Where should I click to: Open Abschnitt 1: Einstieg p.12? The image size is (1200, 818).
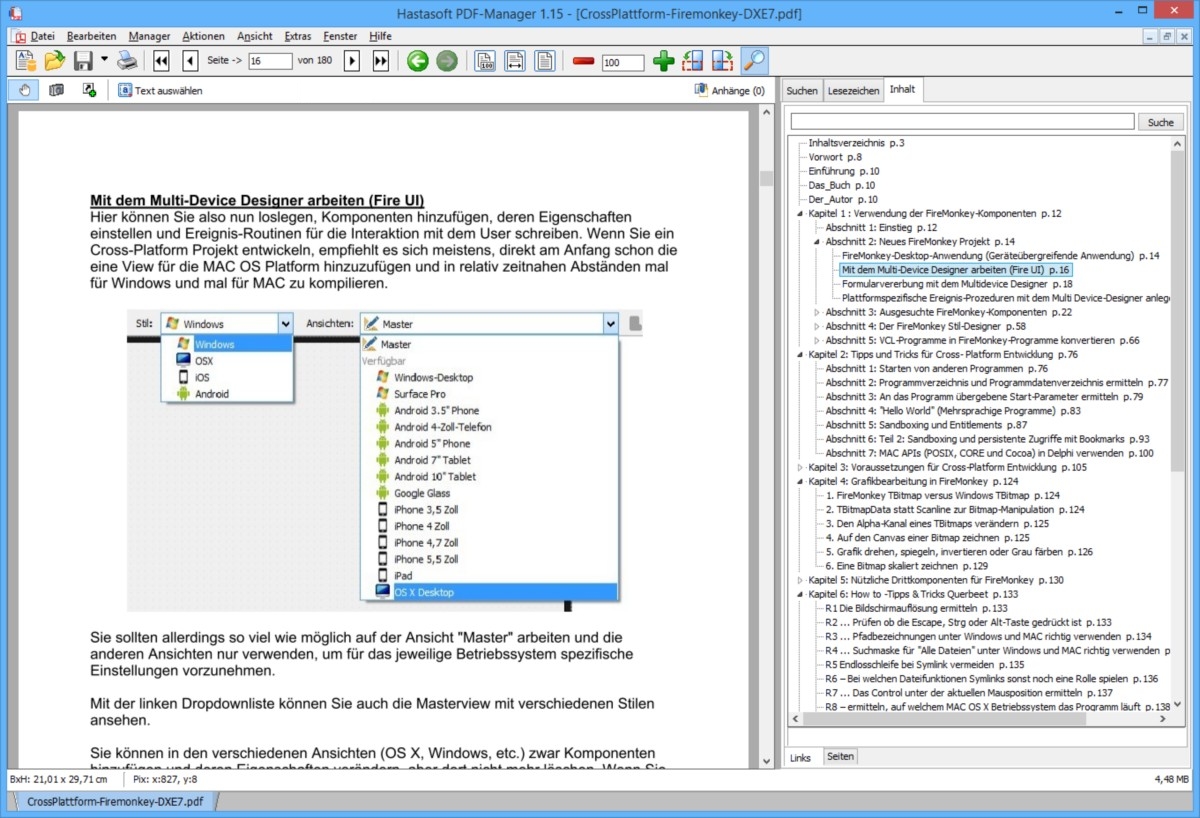881,228
